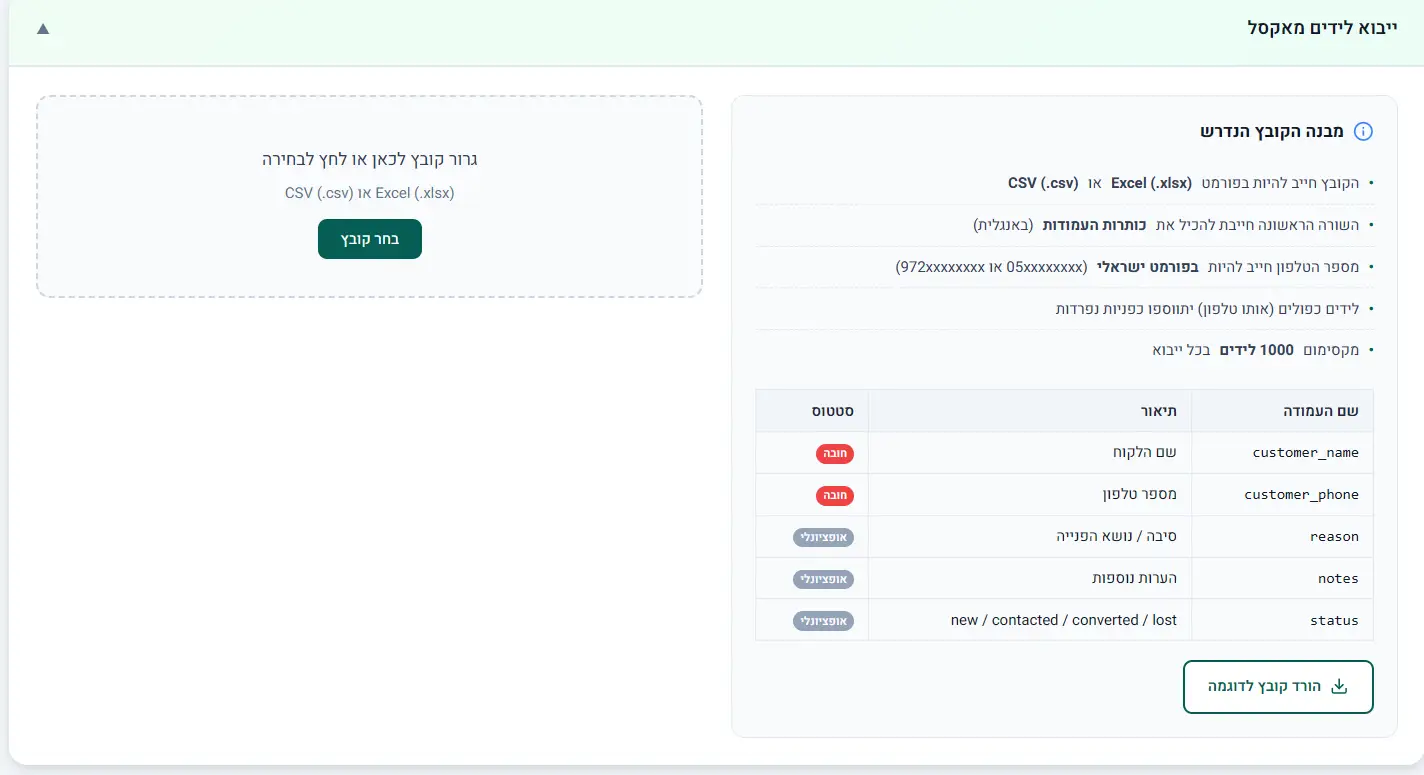
Task: Click the new / contacted / converted / lost description
Action: tap(1063, 620)
